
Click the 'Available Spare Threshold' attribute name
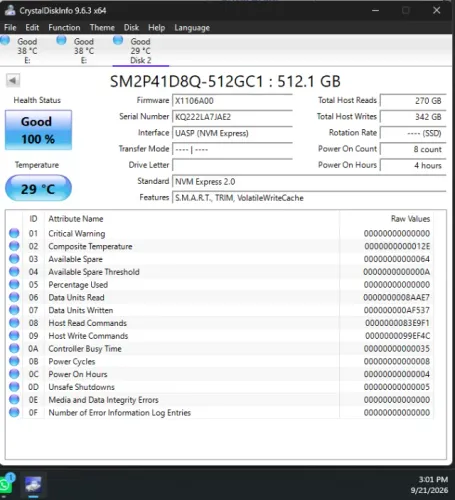[x=94, y=272]
